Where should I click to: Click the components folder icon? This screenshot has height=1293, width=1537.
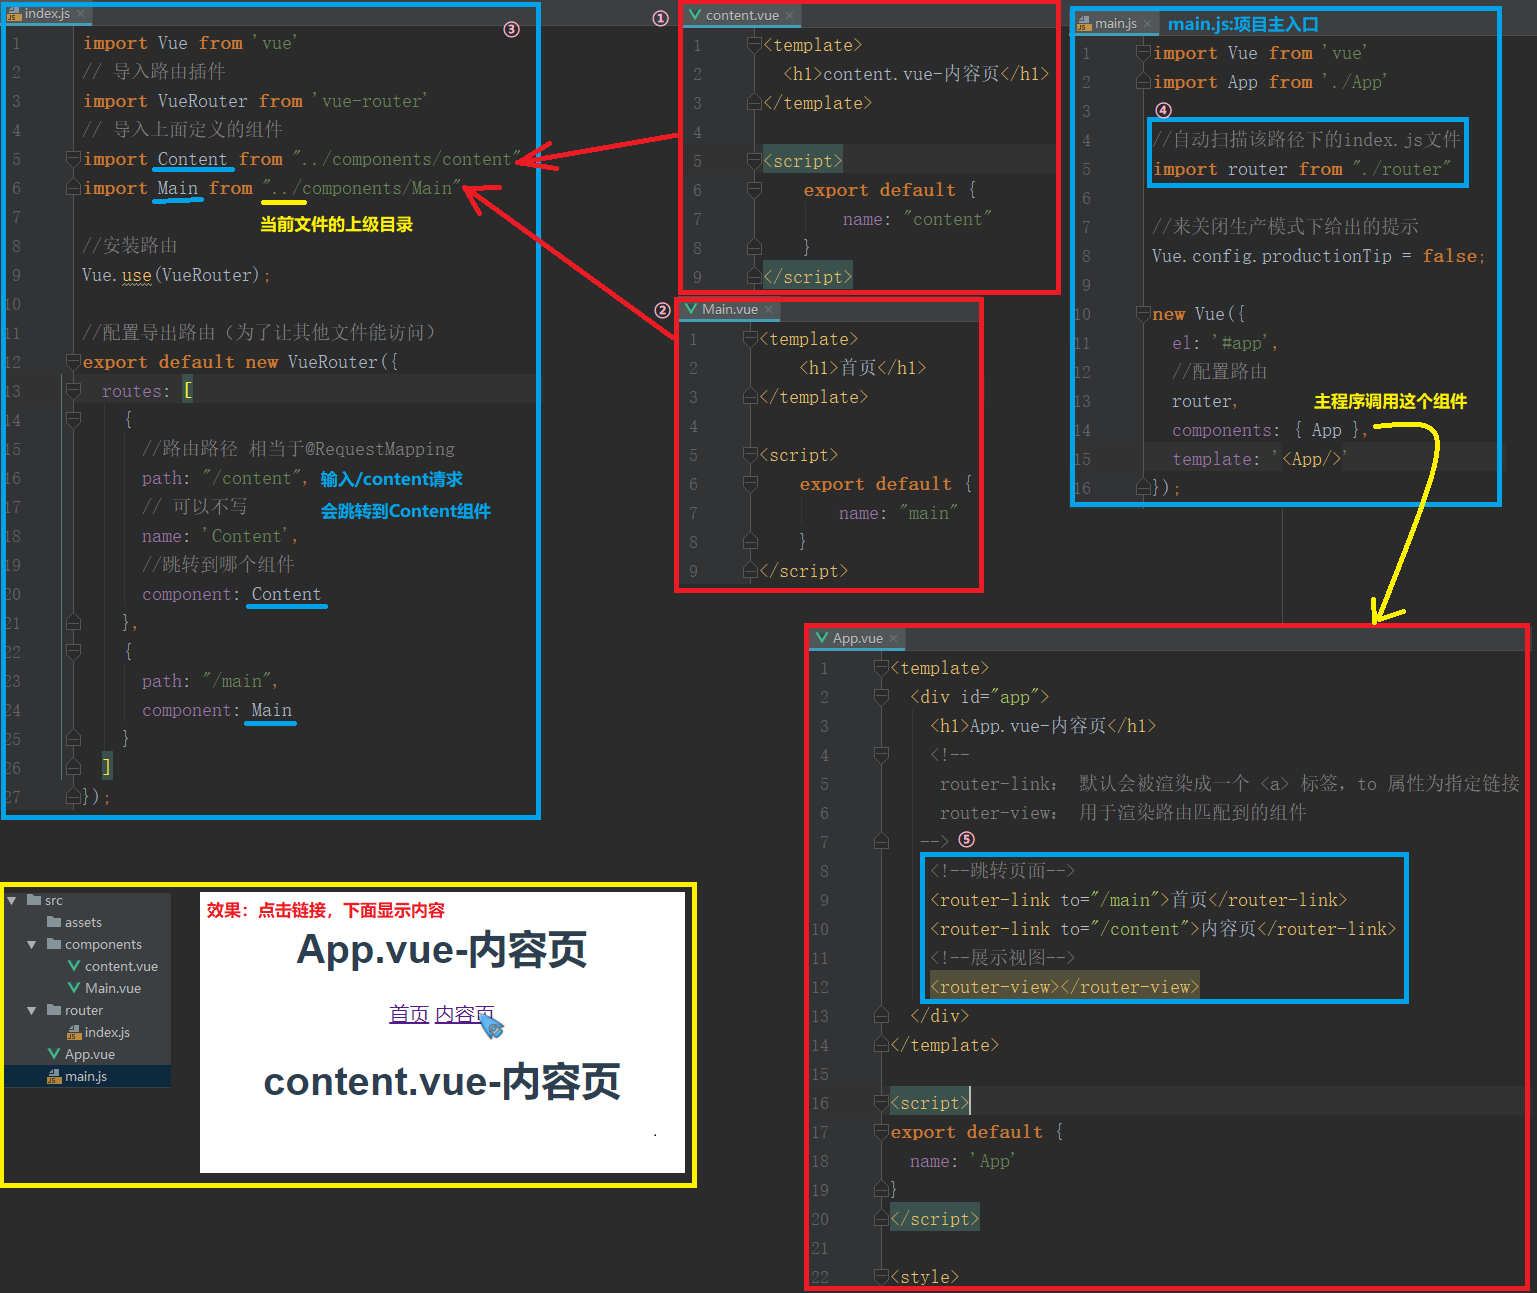point(54,944)
